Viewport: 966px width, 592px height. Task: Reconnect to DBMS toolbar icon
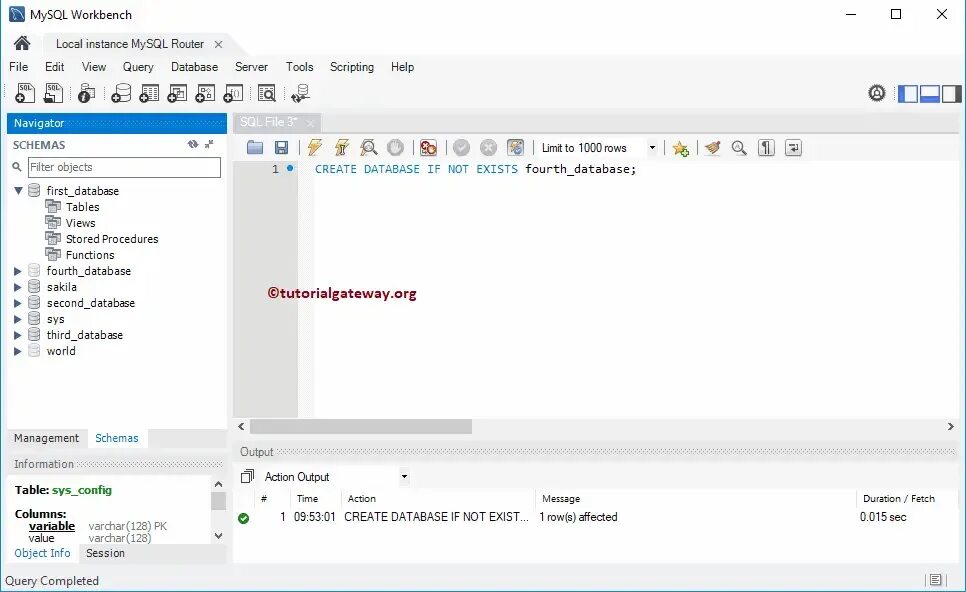[x=301, y=93]
